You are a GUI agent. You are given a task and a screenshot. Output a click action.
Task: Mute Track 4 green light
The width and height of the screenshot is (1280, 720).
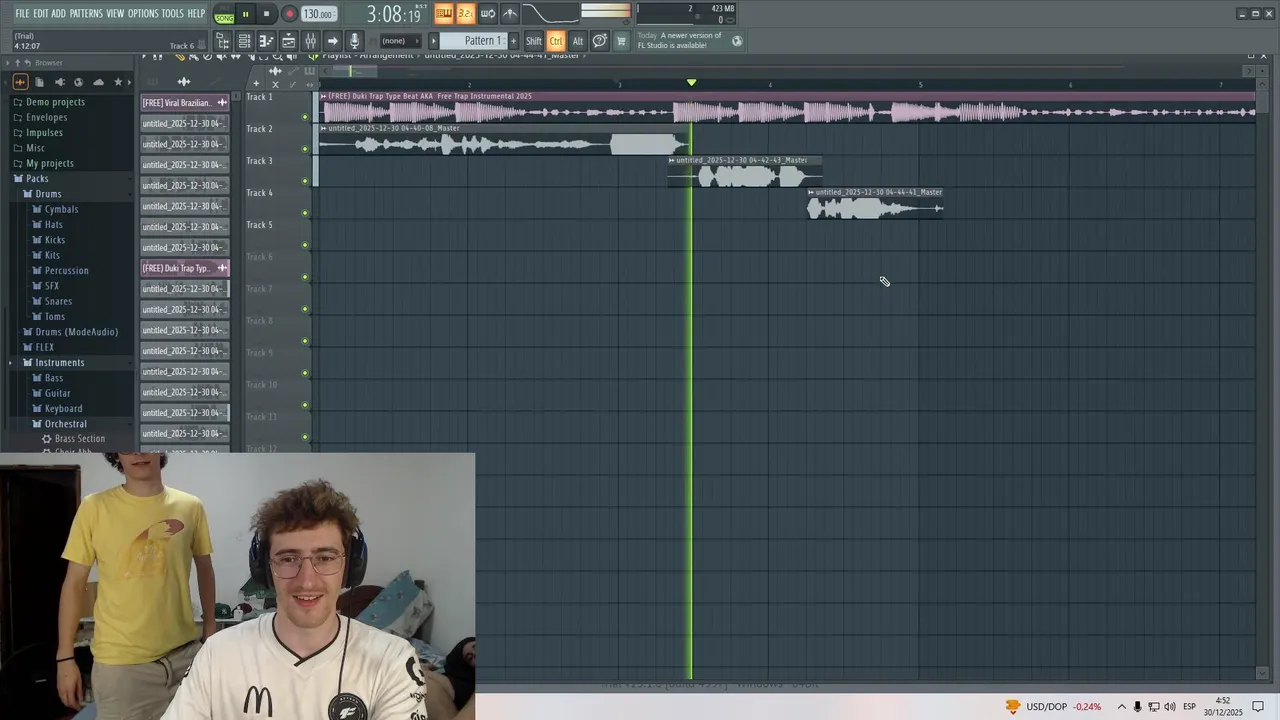tap(305, 213)
